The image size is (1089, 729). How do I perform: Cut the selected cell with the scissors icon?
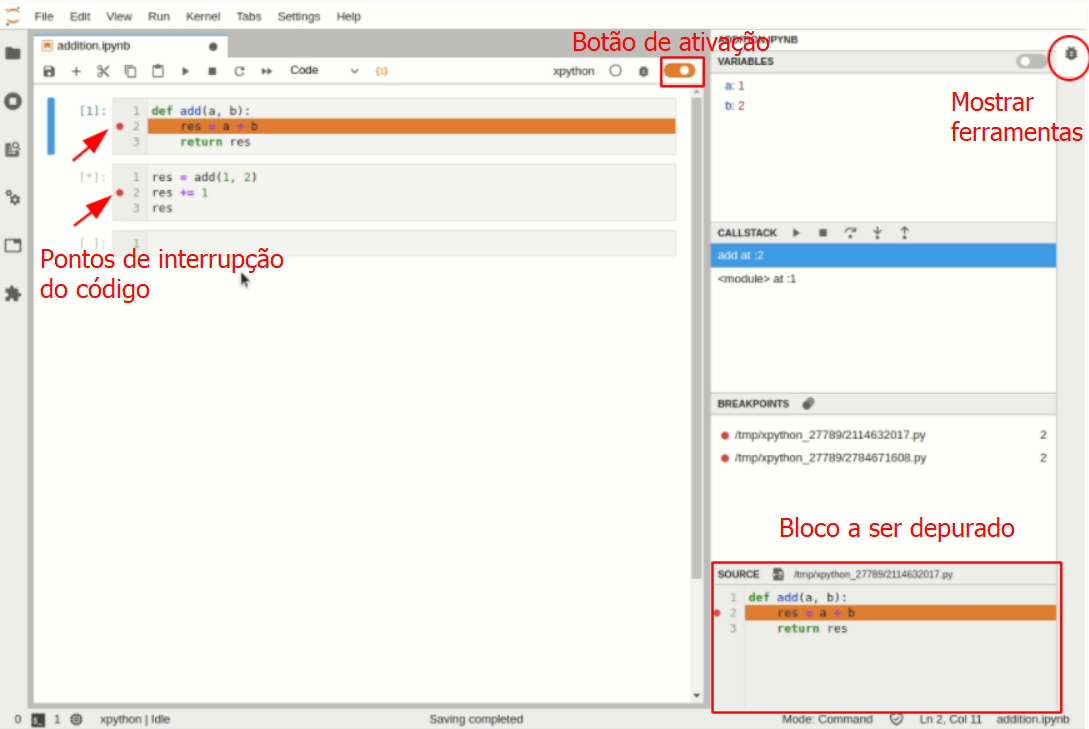point(103,71)
